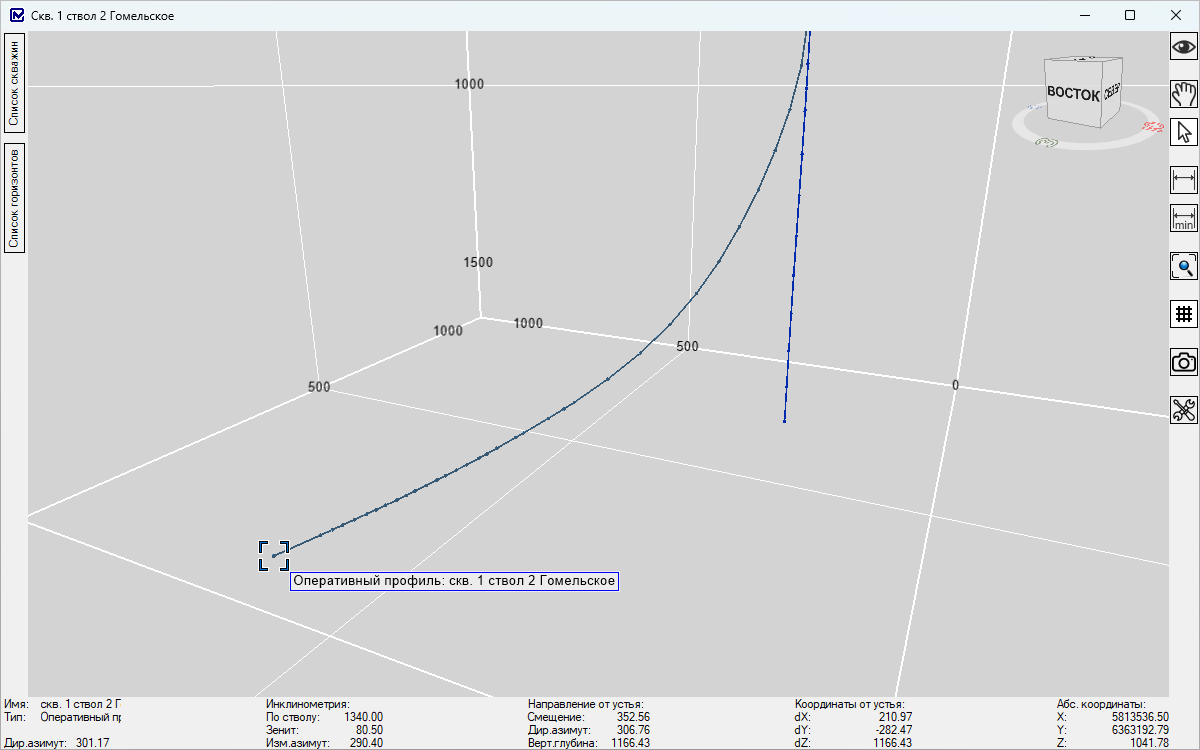This screenshot has height=750, width=1200.
Task: Click the ВОСТОК face of the view cube
Action: tap(1072, 93)
